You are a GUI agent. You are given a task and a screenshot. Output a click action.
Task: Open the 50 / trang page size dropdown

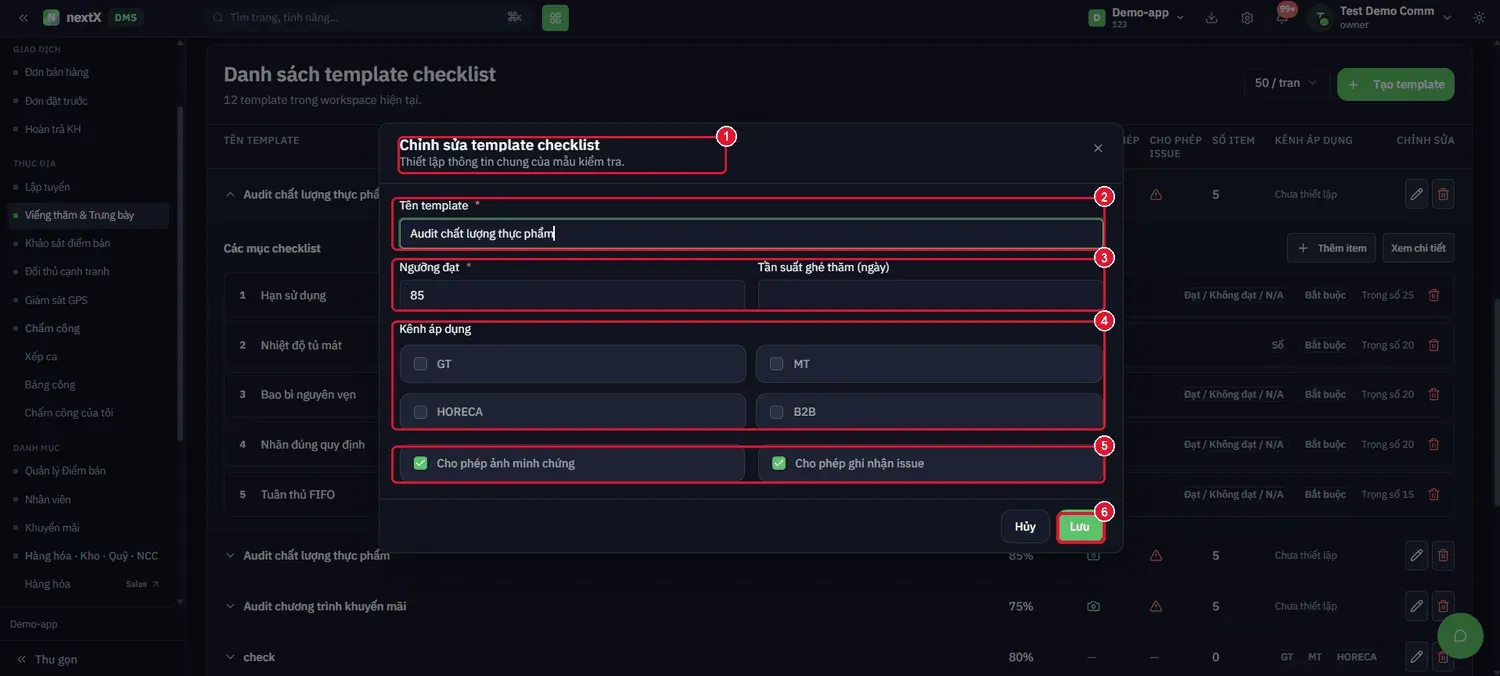click(x=1286, y=83)
